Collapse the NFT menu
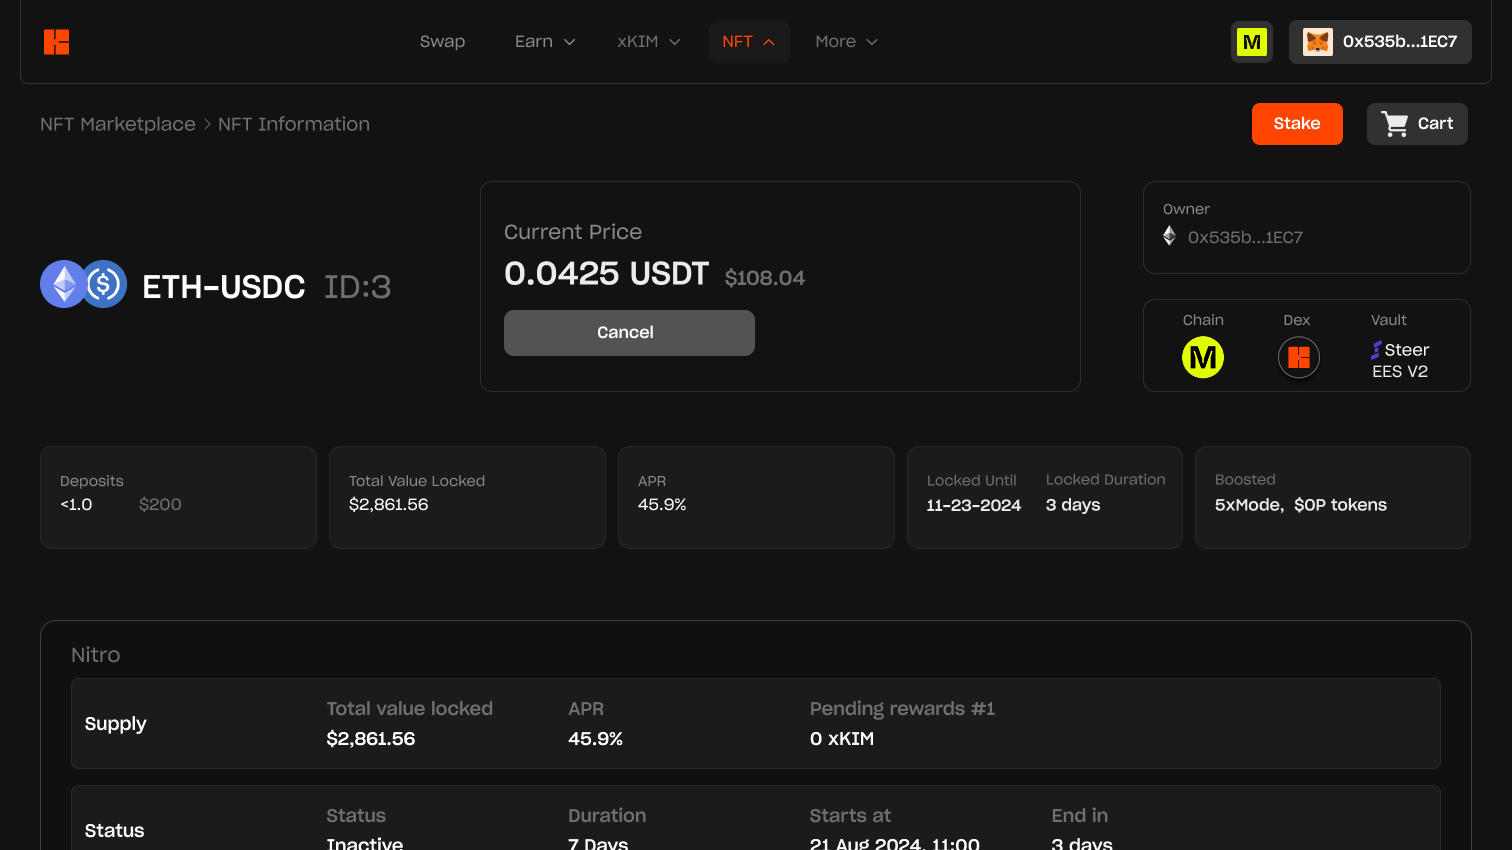 click(749, 42)
